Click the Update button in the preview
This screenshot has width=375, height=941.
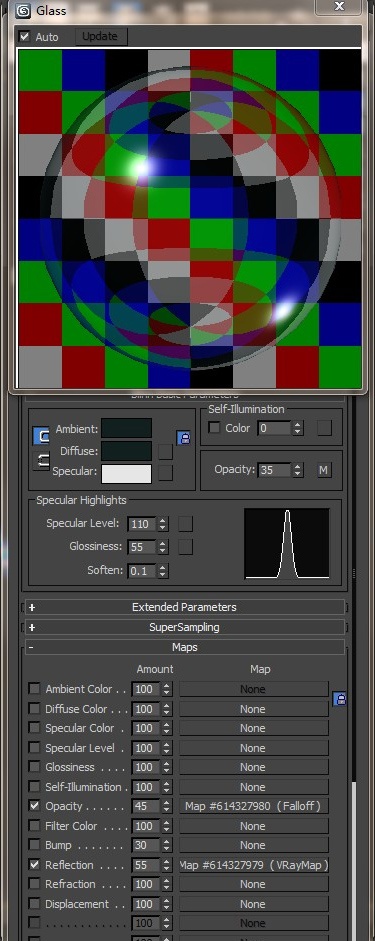coord(100,36)
